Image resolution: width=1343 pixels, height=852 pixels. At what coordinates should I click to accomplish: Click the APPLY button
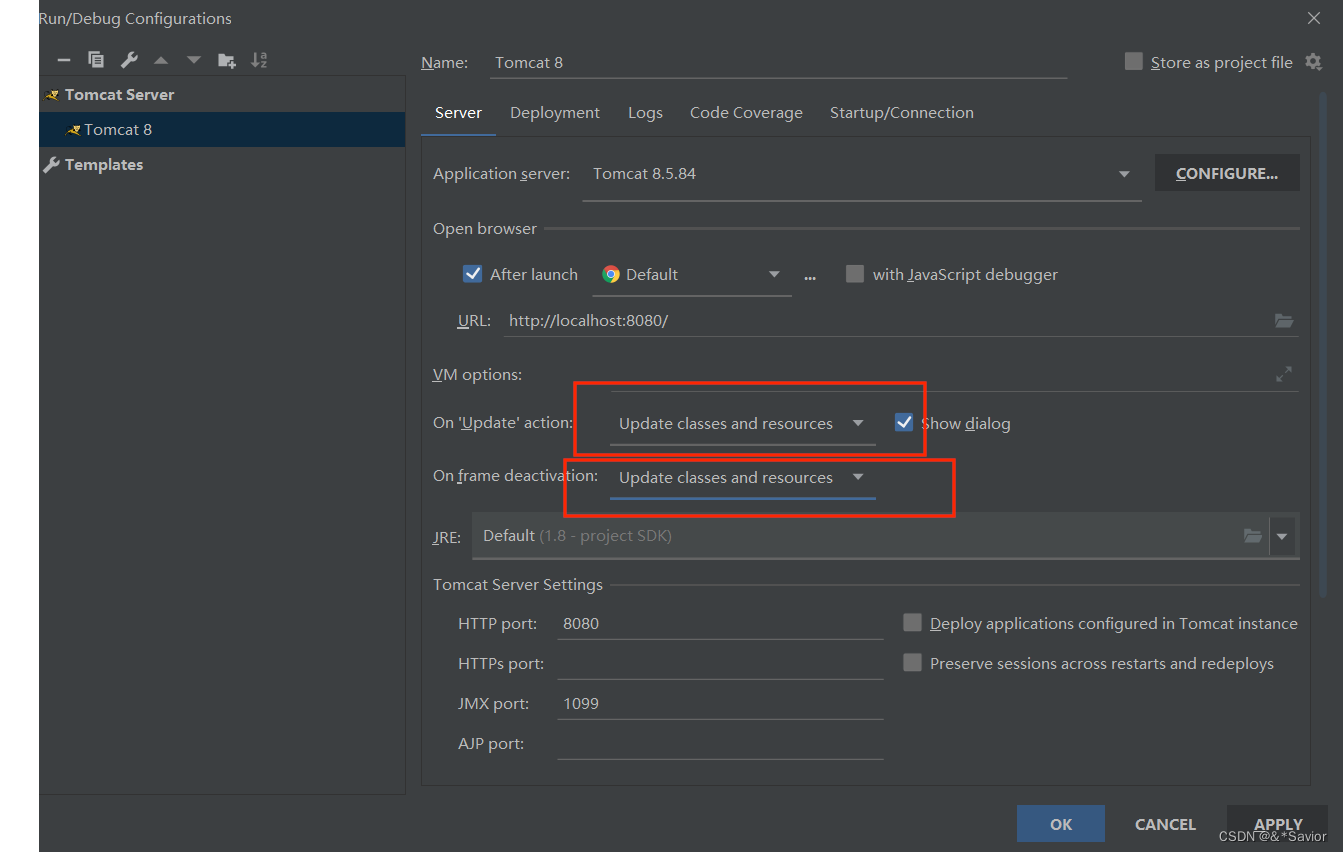(1278, 824)
